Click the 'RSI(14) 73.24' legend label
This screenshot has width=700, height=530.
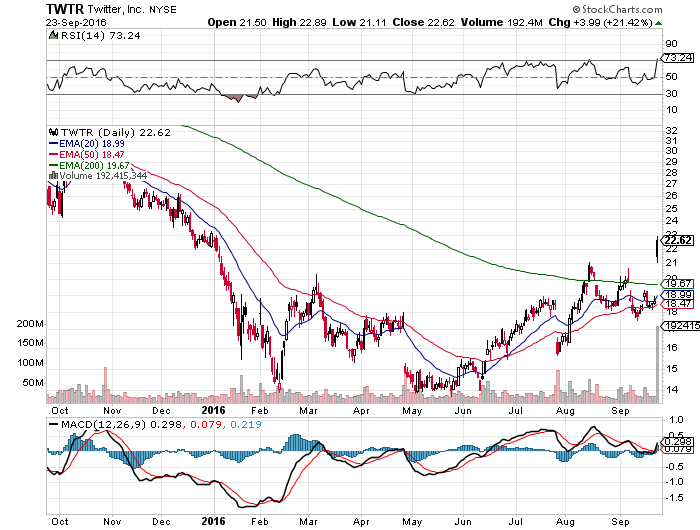tap(100, 36)
